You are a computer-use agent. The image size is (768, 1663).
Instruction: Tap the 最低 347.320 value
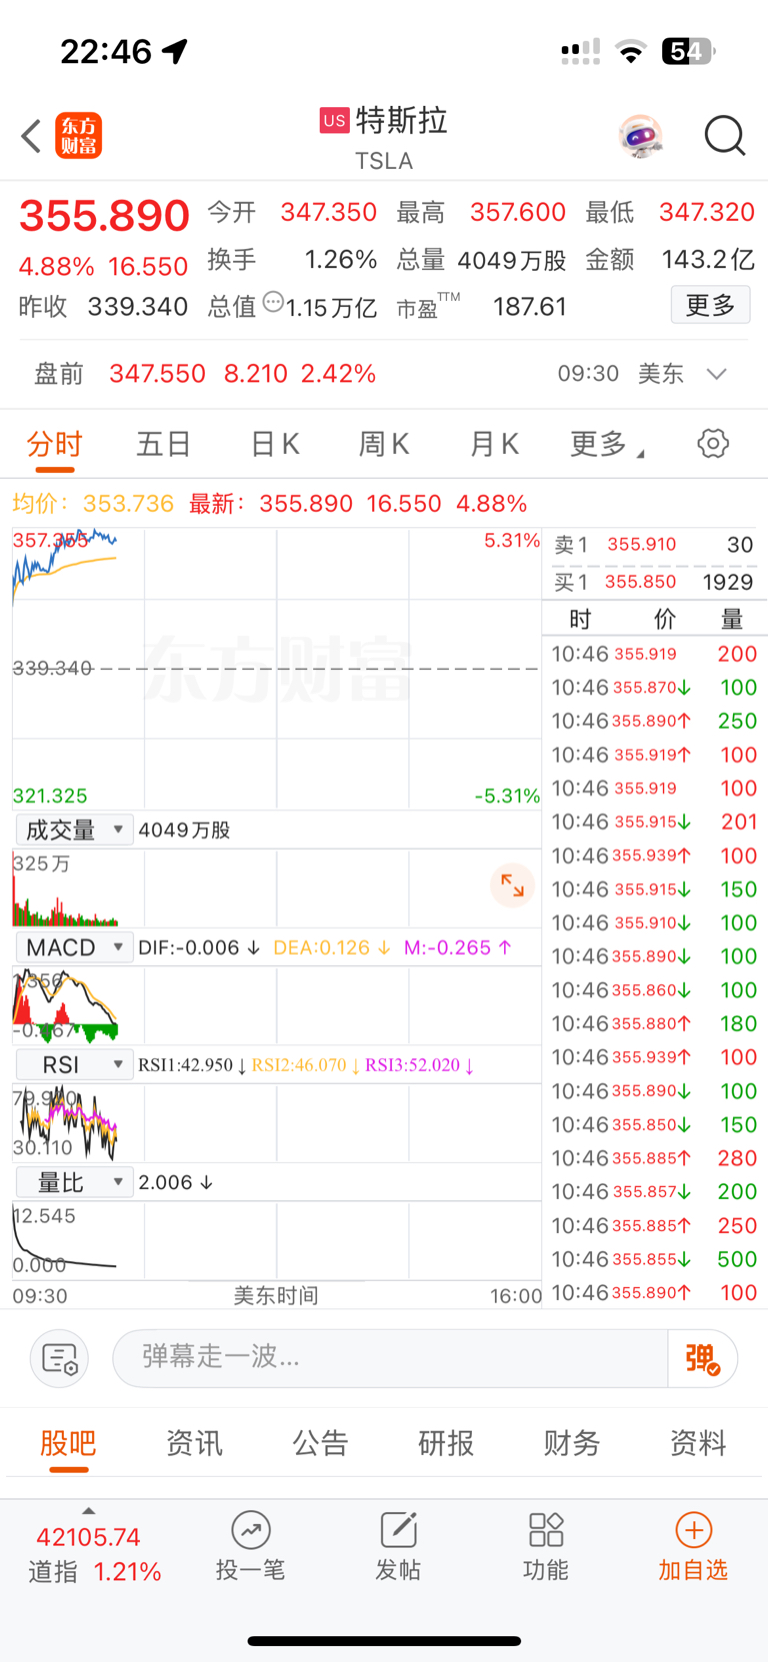[707, 212]
